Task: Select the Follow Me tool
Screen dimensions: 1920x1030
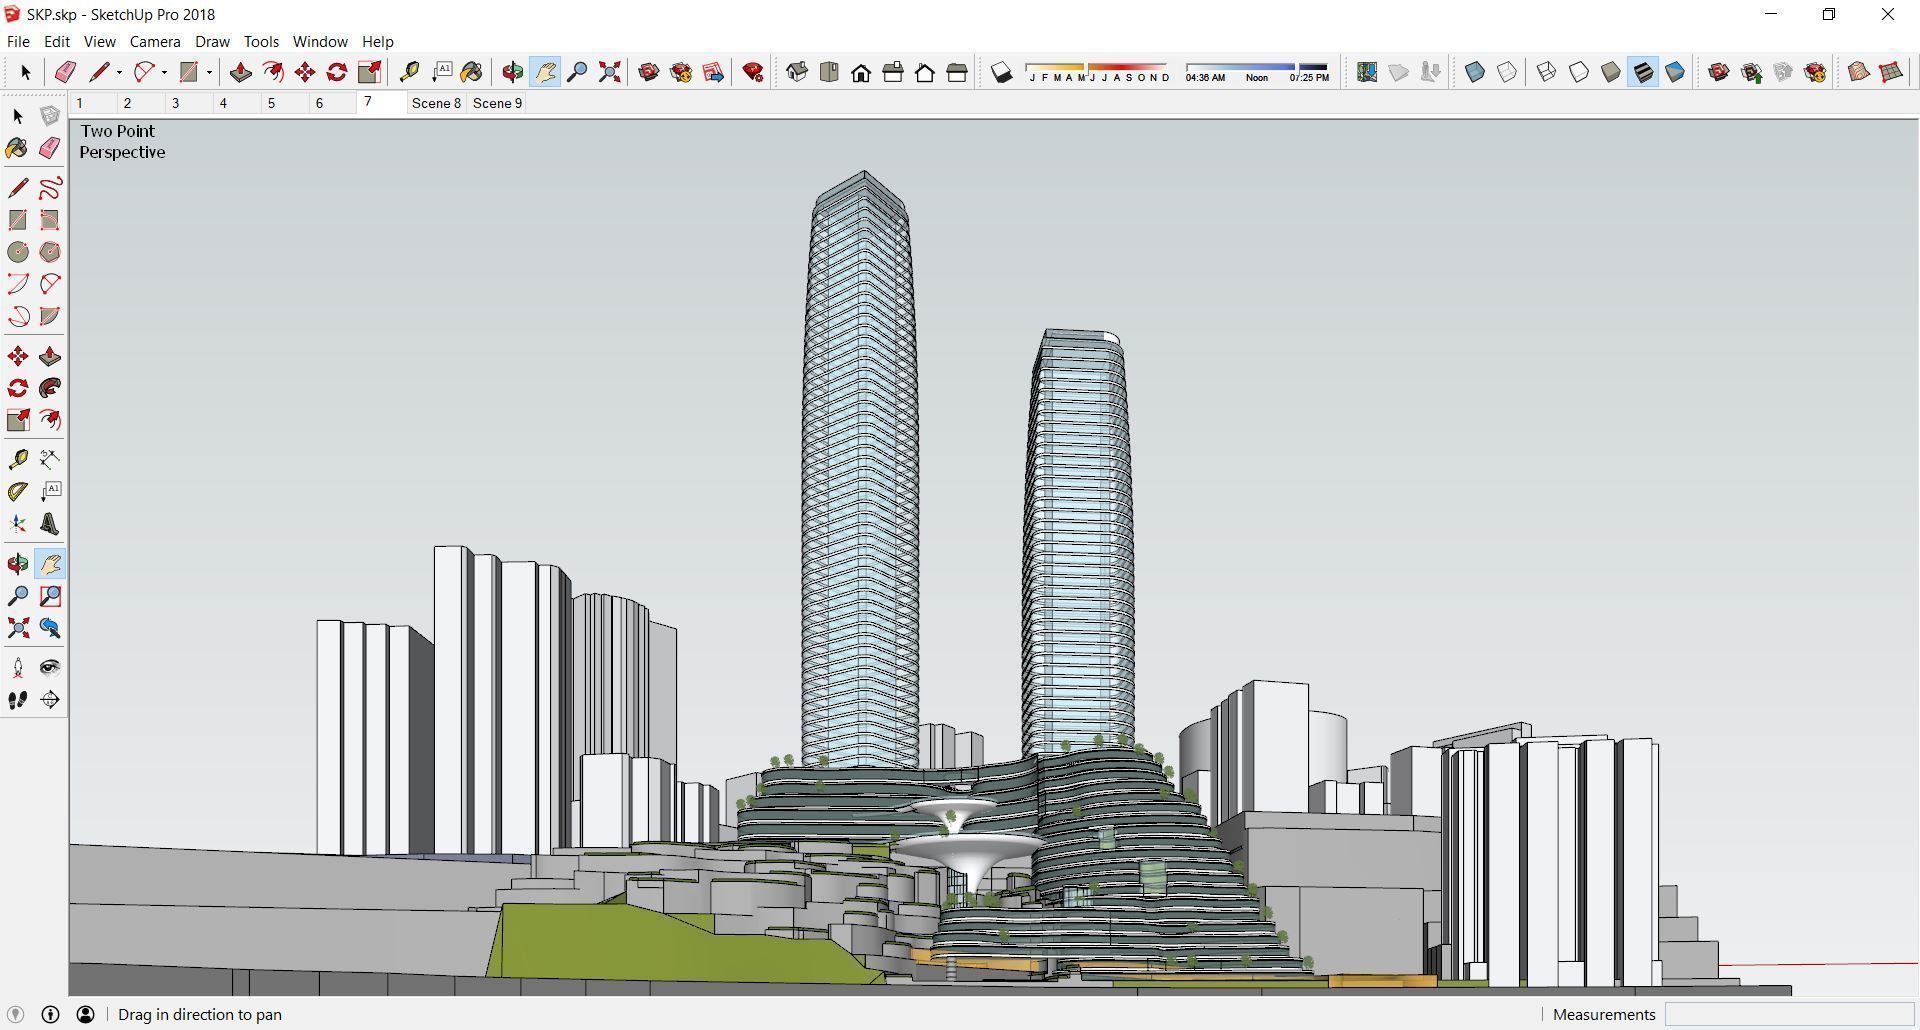Action: (274, 71)
